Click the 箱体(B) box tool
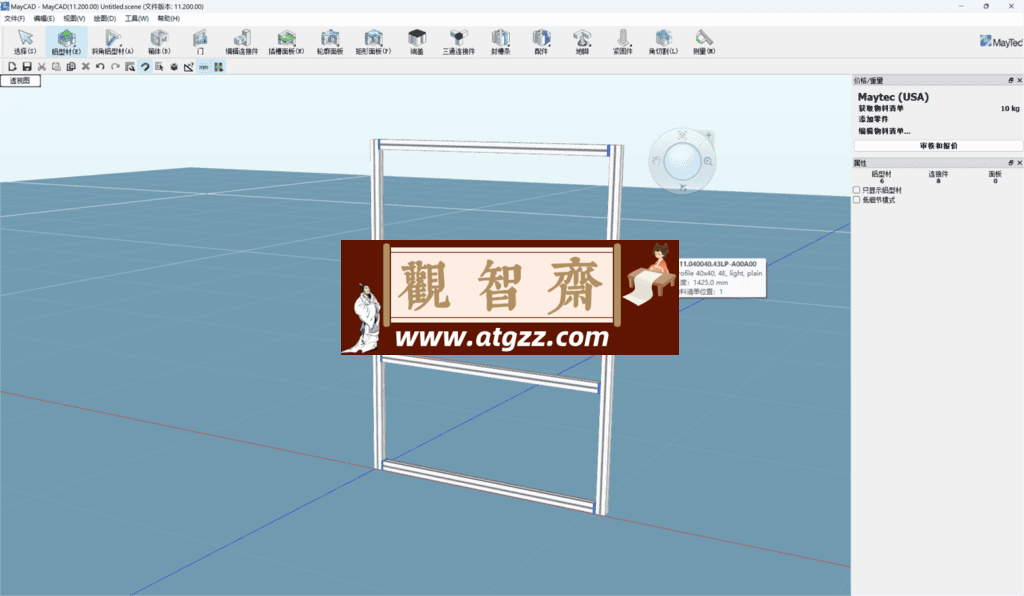Screen dimensions: 1024x596 pos(159,42)
